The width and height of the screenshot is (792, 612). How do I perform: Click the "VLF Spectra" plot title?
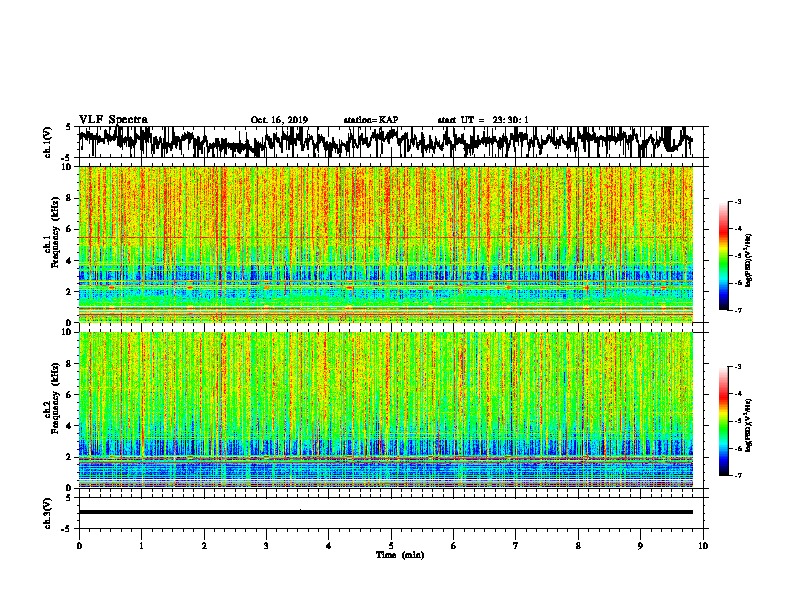pos(113,120)
